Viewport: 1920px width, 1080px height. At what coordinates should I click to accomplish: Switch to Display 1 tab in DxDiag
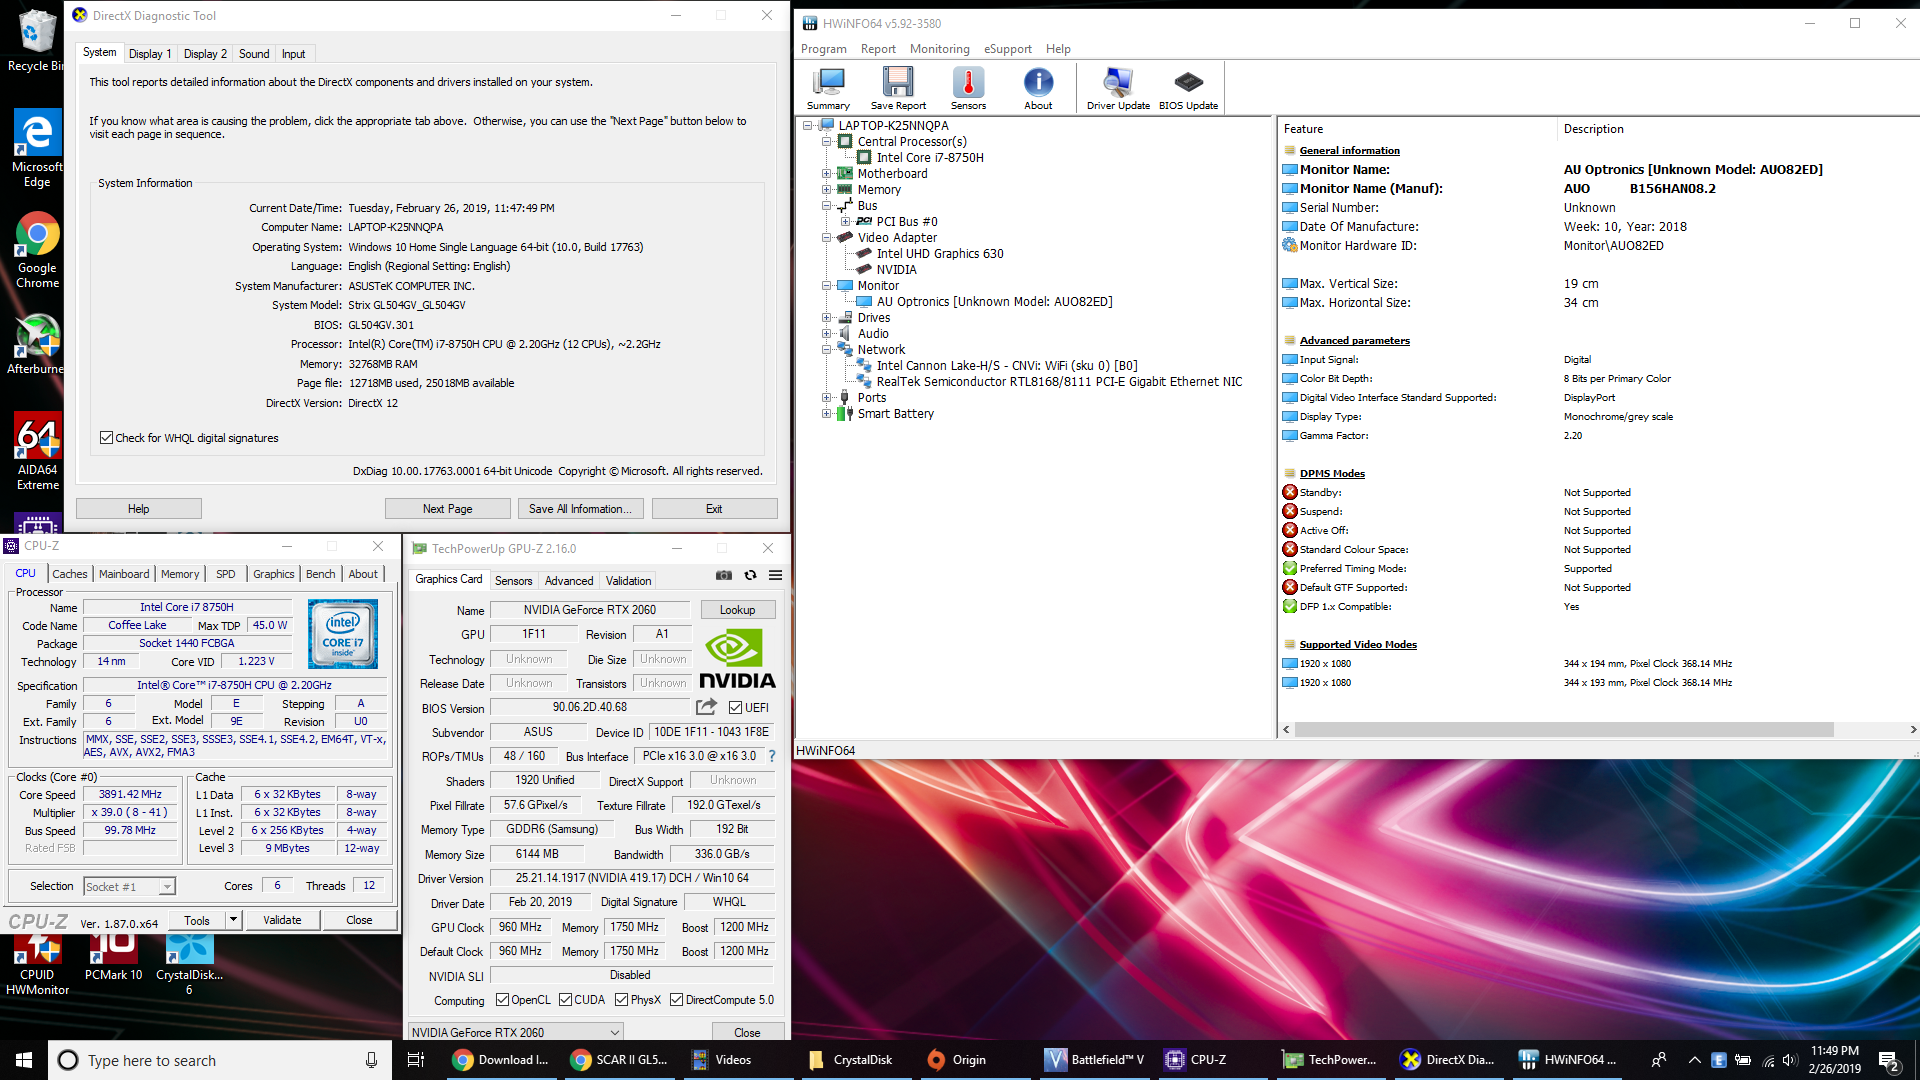(x=150, y=54)
